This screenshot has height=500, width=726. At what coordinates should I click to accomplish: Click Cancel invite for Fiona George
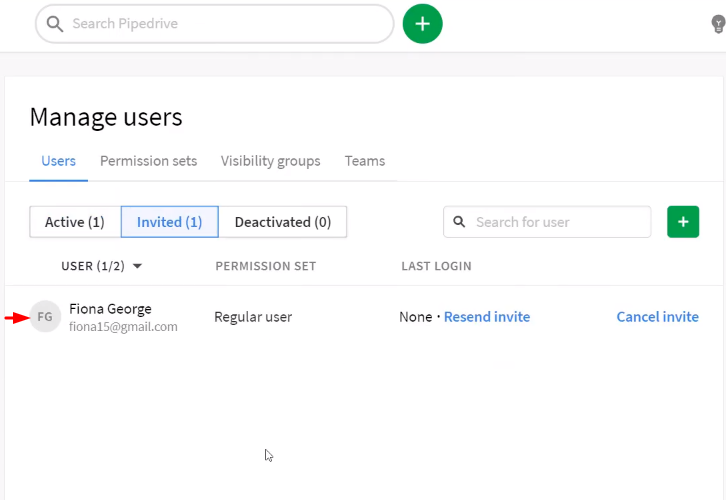[x=657, y=317]
